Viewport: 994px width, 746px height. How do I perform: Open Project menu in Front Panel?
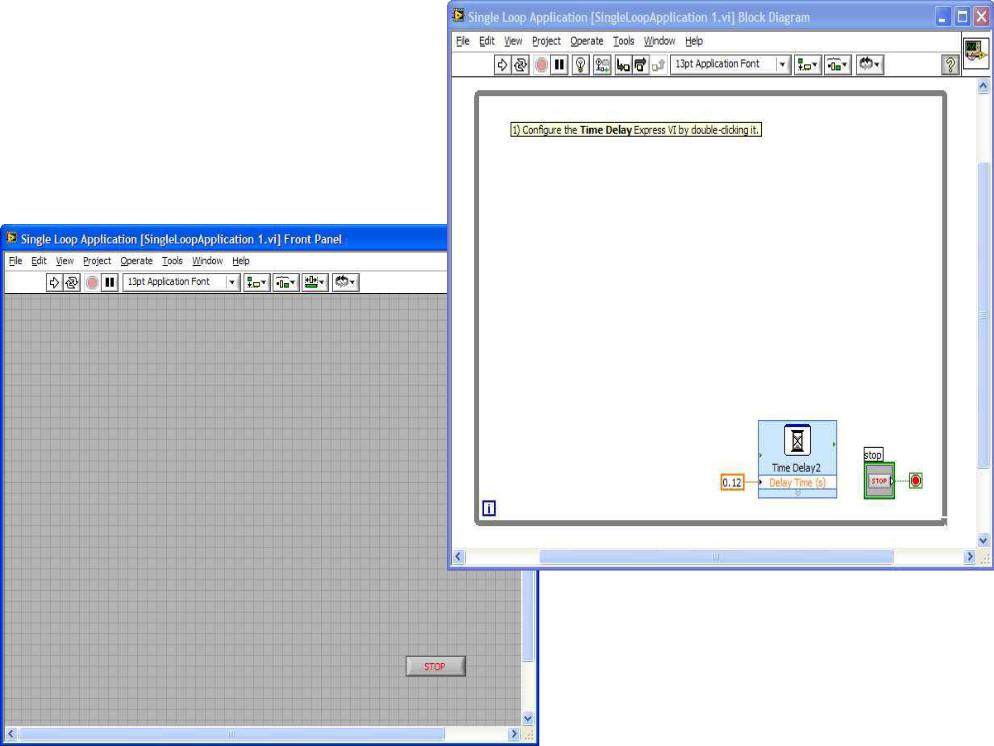point(97,261)
